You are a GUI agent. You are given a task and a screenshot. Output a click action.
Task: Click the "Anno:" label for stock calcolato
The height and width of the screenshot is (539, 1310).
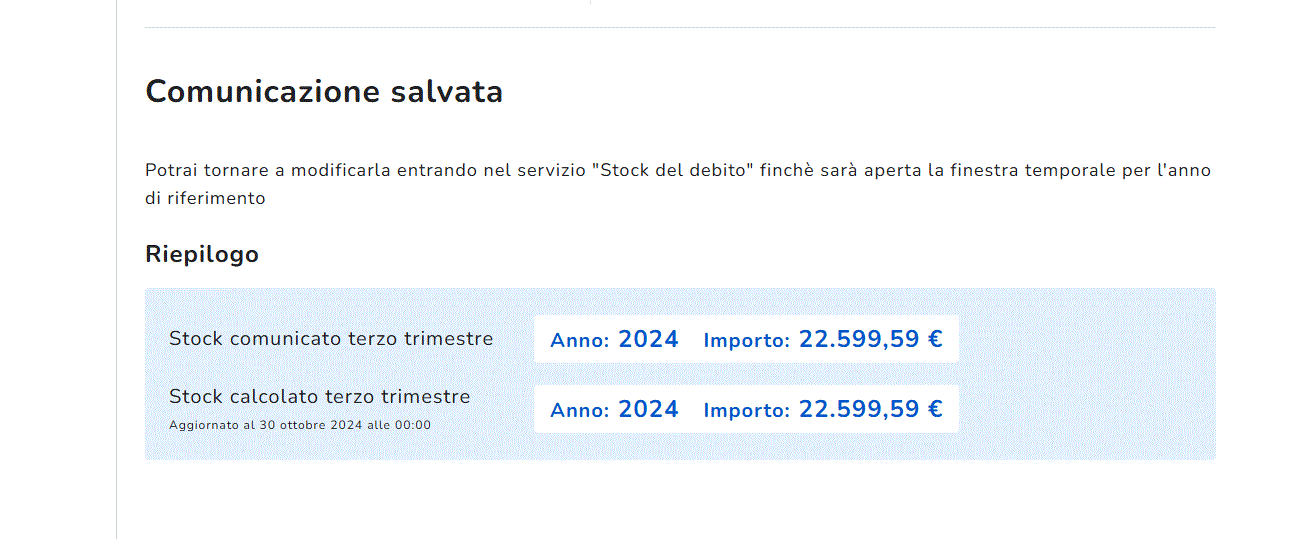[x=579, y=411]
